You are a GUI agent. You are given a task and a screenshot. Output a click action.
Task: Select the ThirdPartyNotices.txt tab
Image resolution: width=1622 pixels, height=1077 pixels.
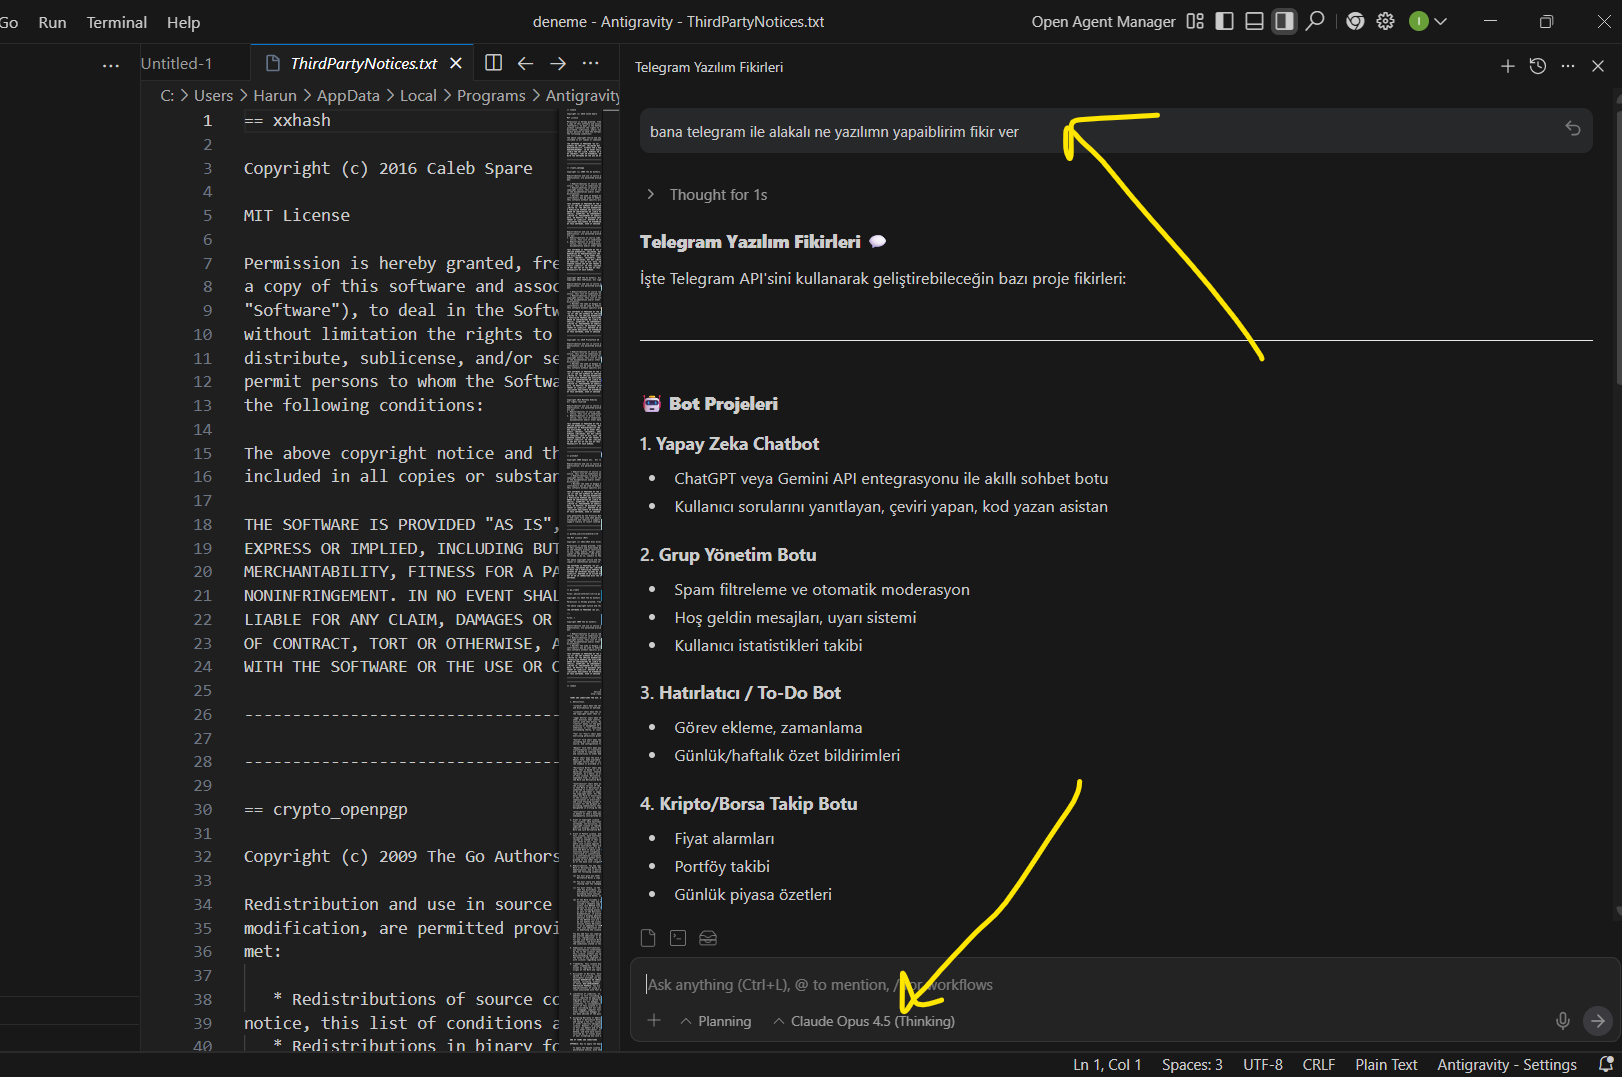(x=363, y=63)
